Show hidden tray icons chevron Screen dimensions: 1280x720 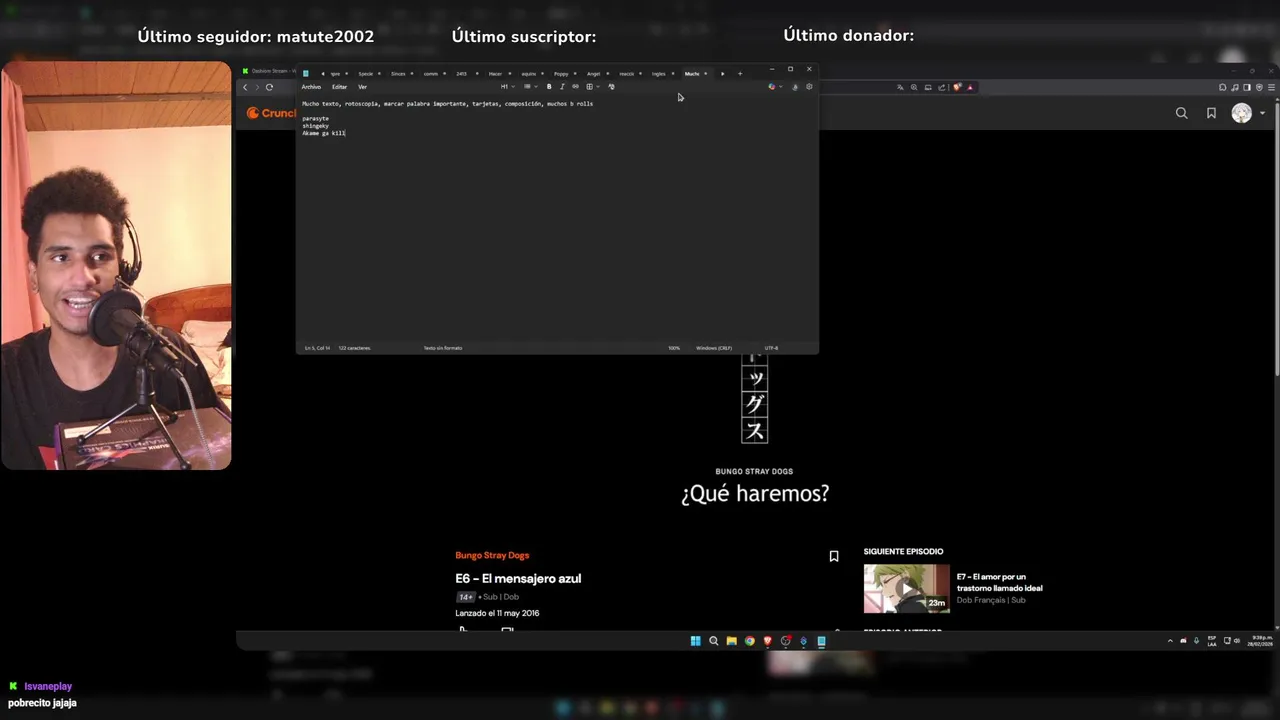pyautogui.click(x=1170, y=641)
